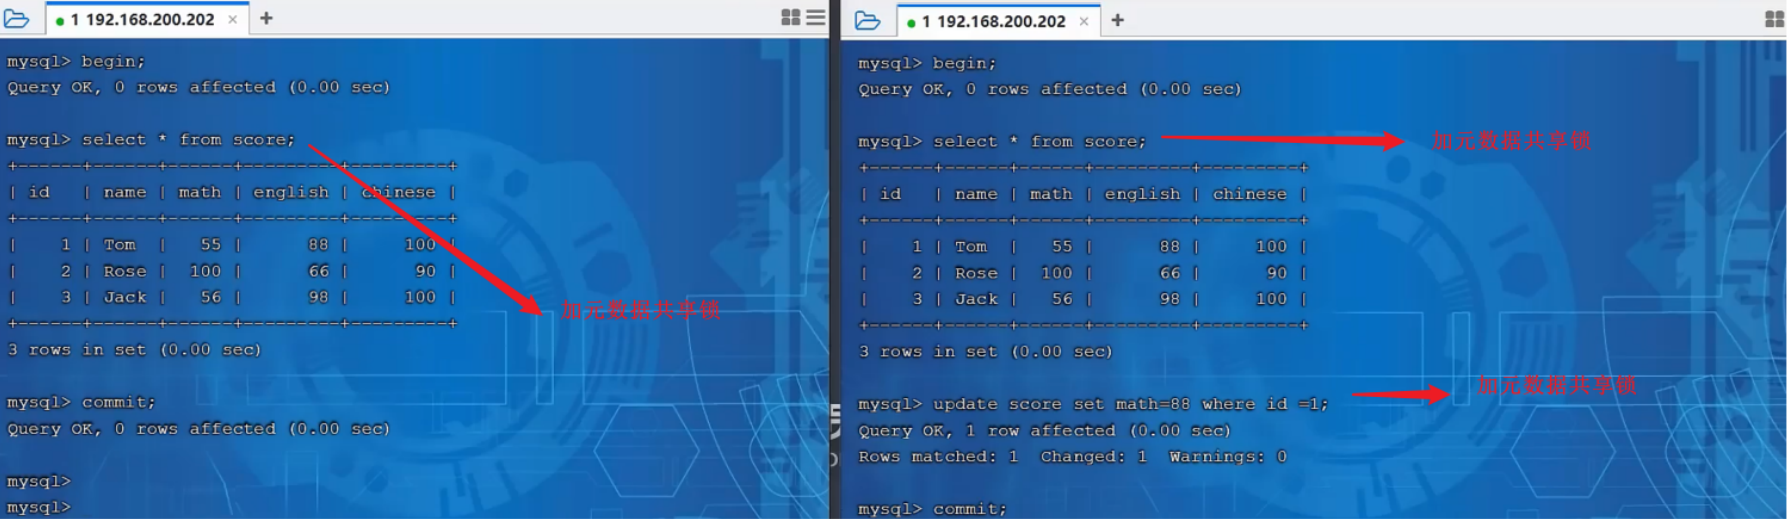Click the last empty mysql> prompt in left terminal
Image resolution: width=1787 pixels, height=519 pixels.
(38, 507)
